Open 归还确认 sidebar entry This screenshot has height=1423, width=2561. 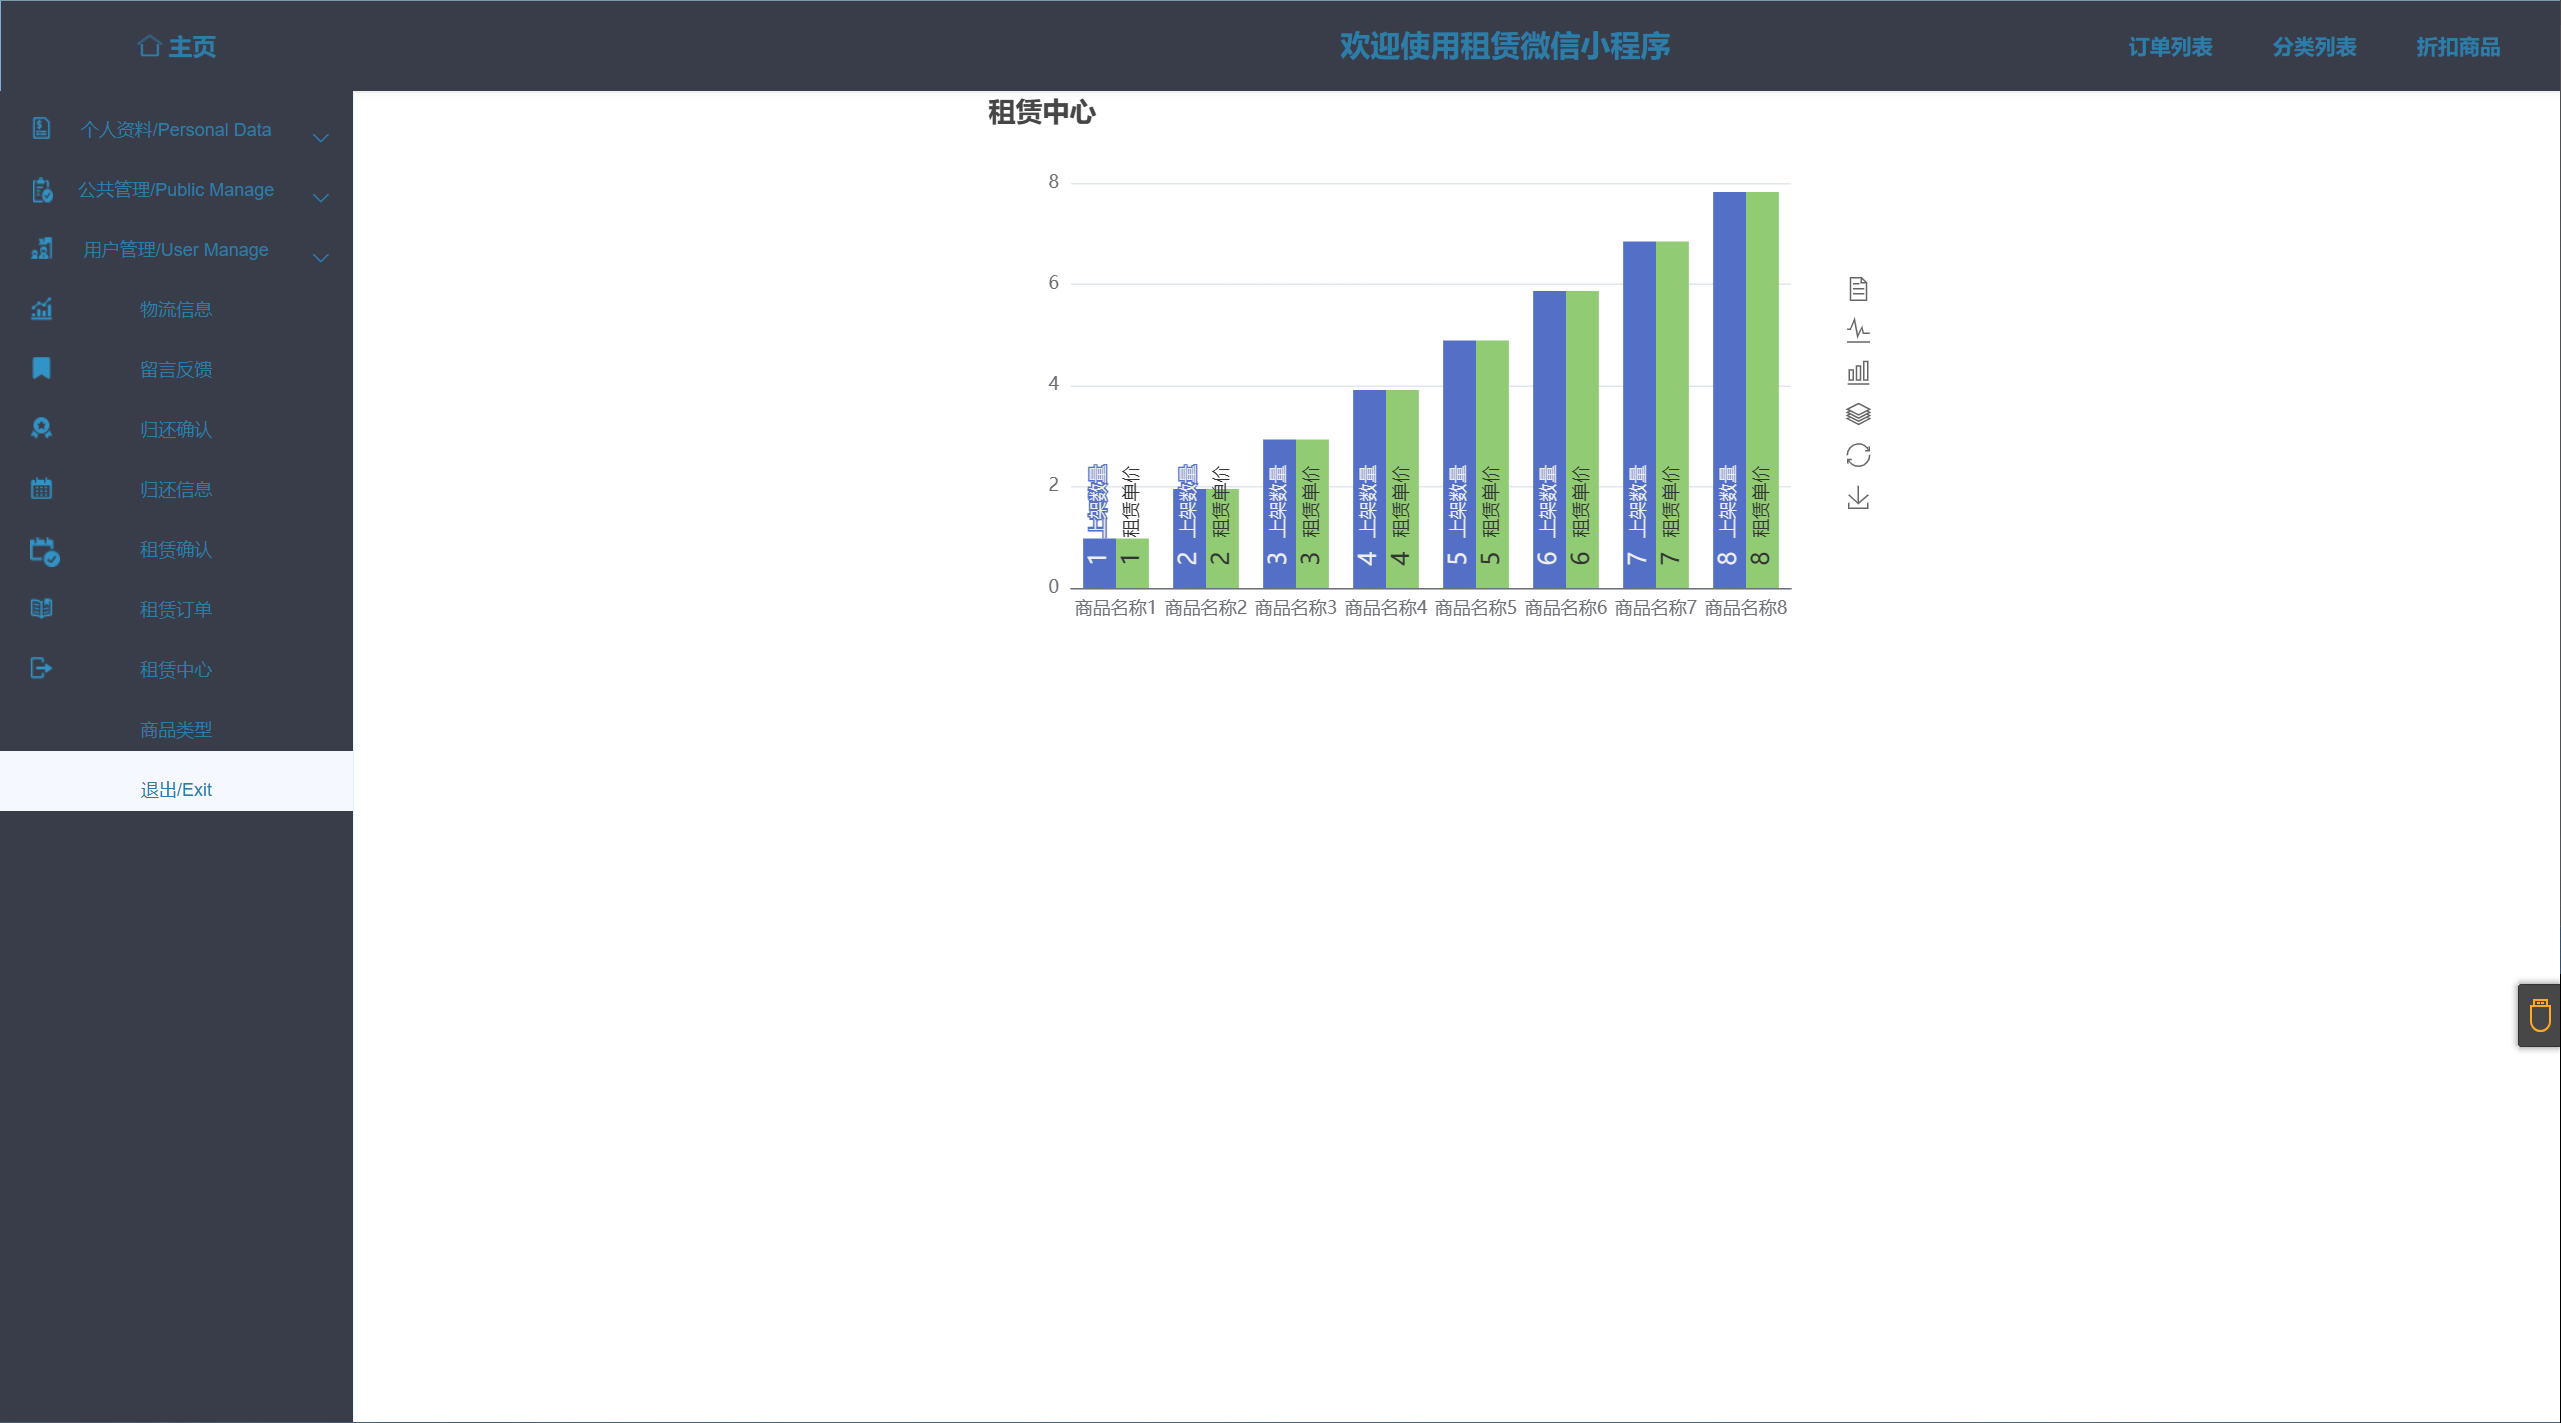pos(175,429)
